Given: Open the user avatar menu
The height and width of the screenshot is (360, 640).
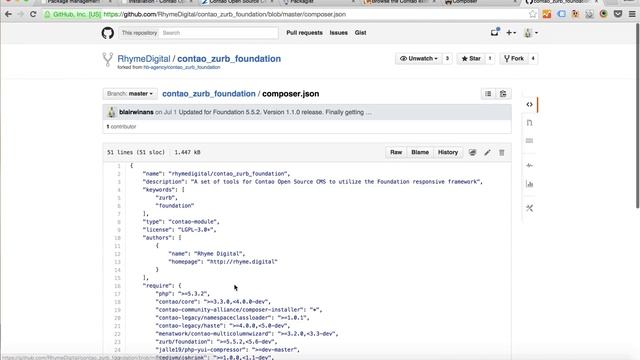Looking at the screenshot, I should tap(530, 33).
